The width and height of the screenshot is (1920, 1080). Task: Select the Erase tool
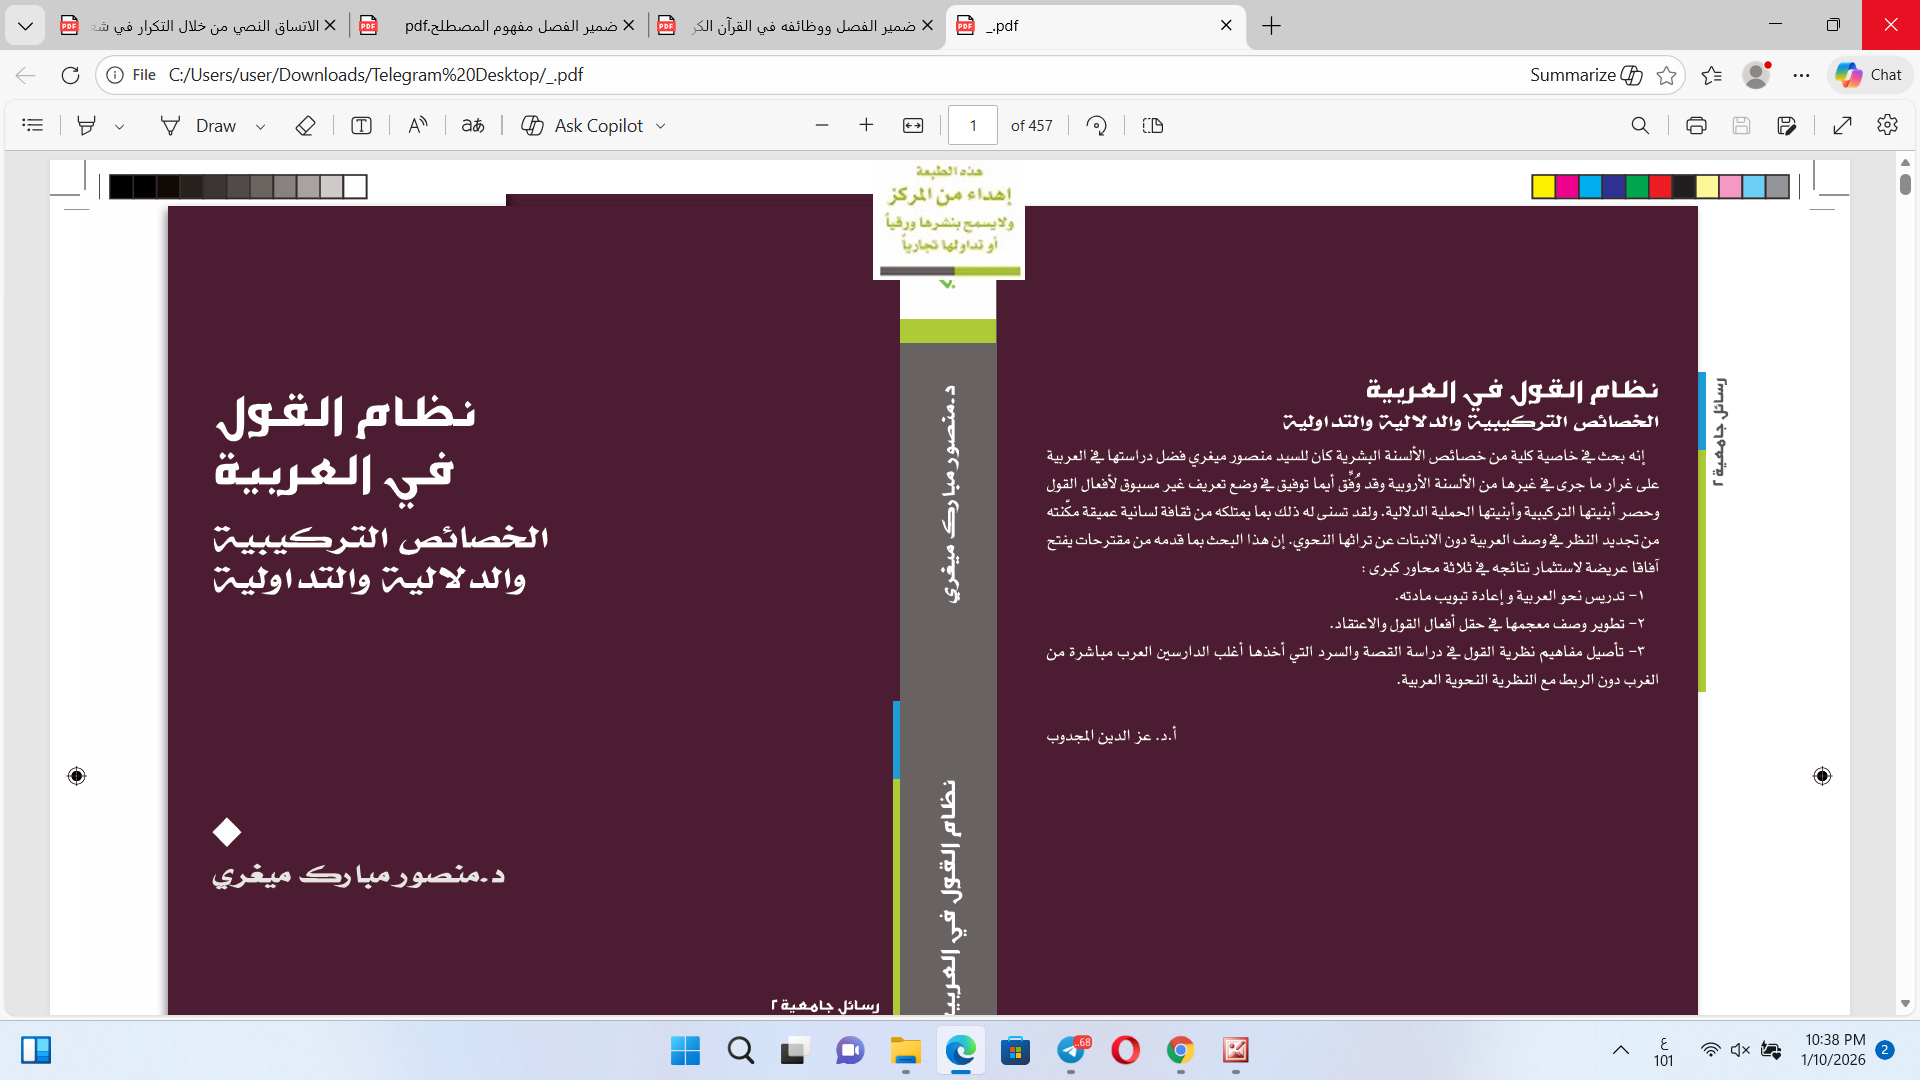pos(306,125)
